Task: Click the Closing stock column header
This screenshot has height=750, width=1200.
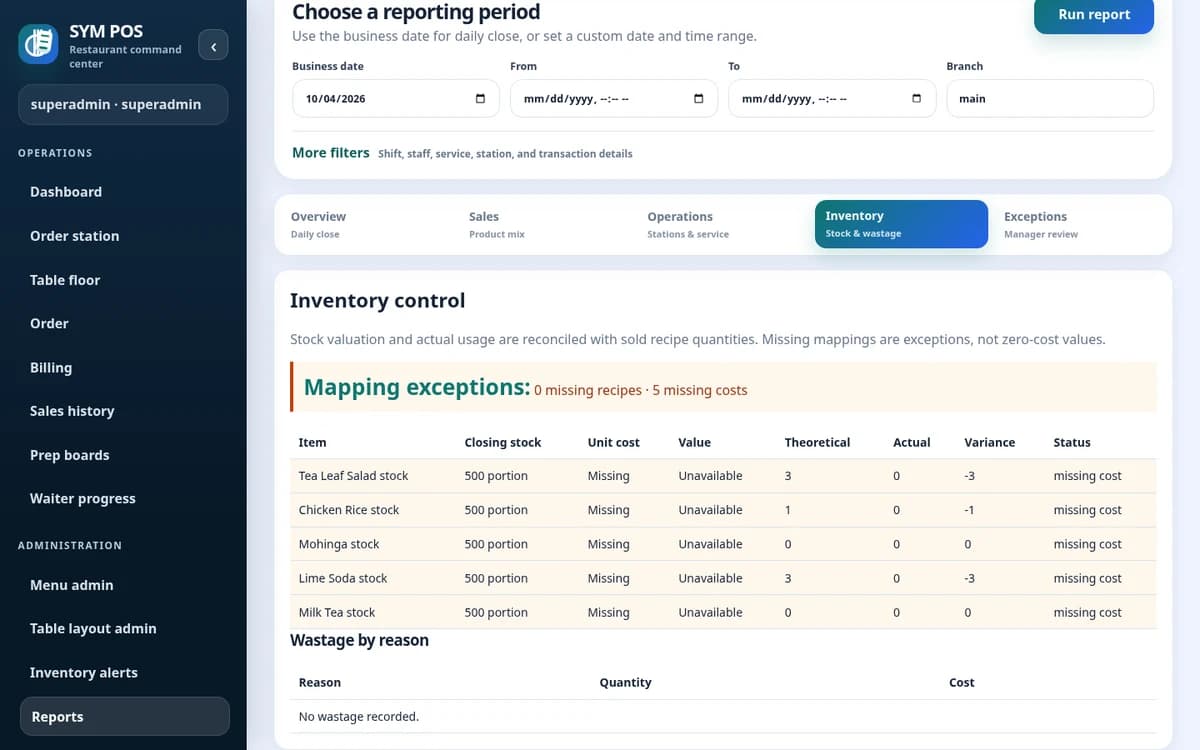Action: (503, 442)
